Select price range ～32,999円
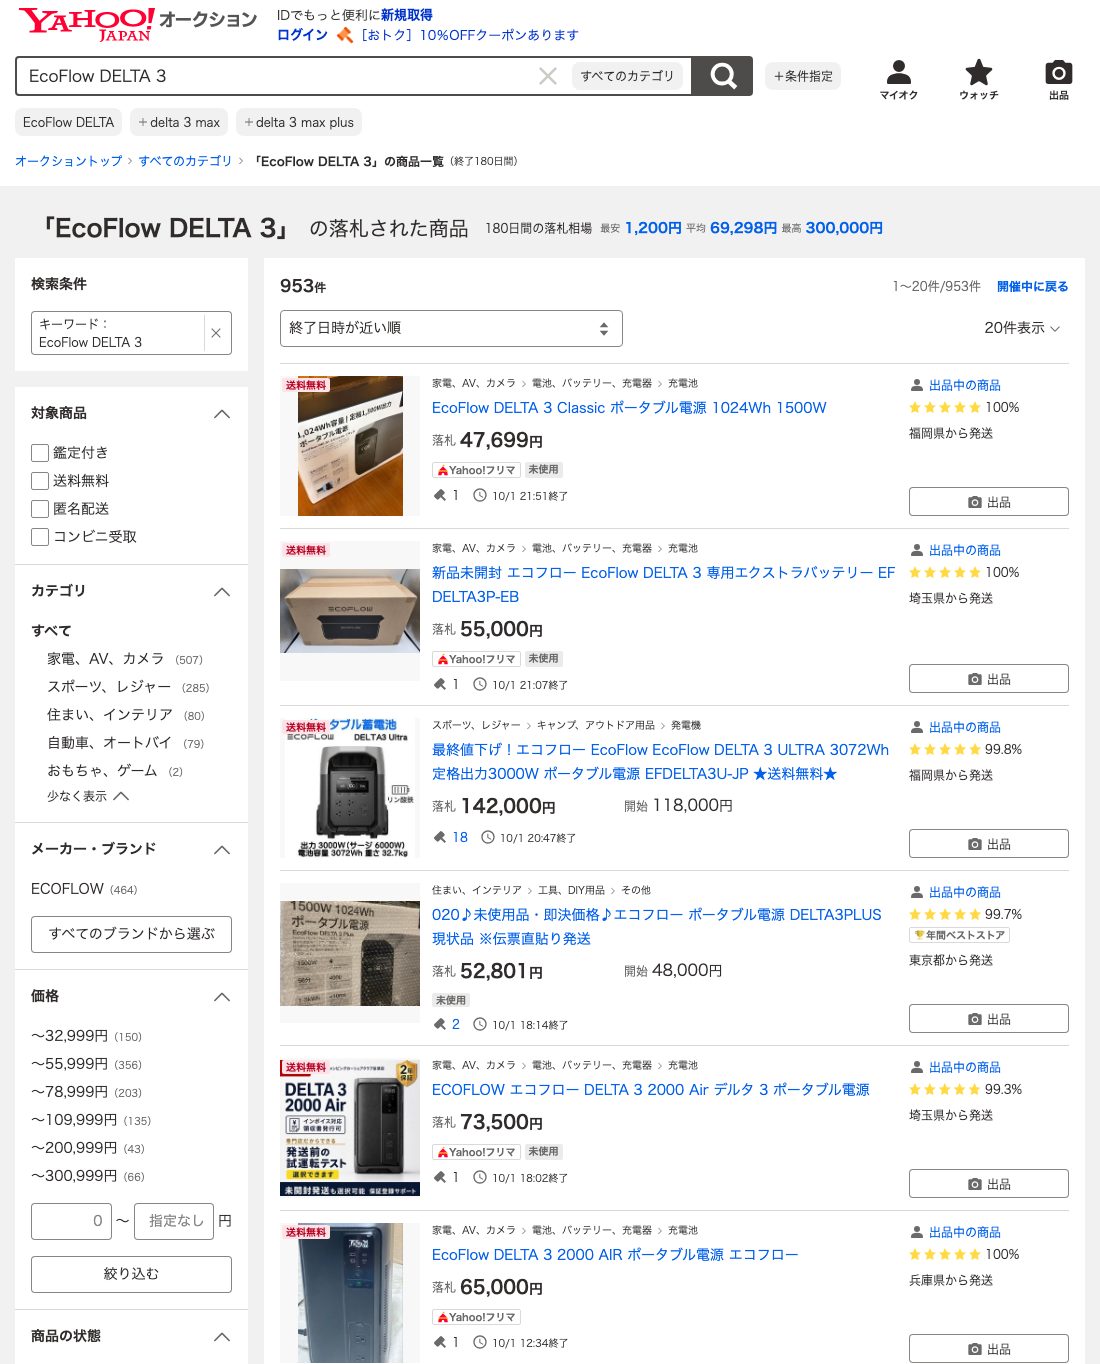1100x1364 pixels. point(69,1036)
